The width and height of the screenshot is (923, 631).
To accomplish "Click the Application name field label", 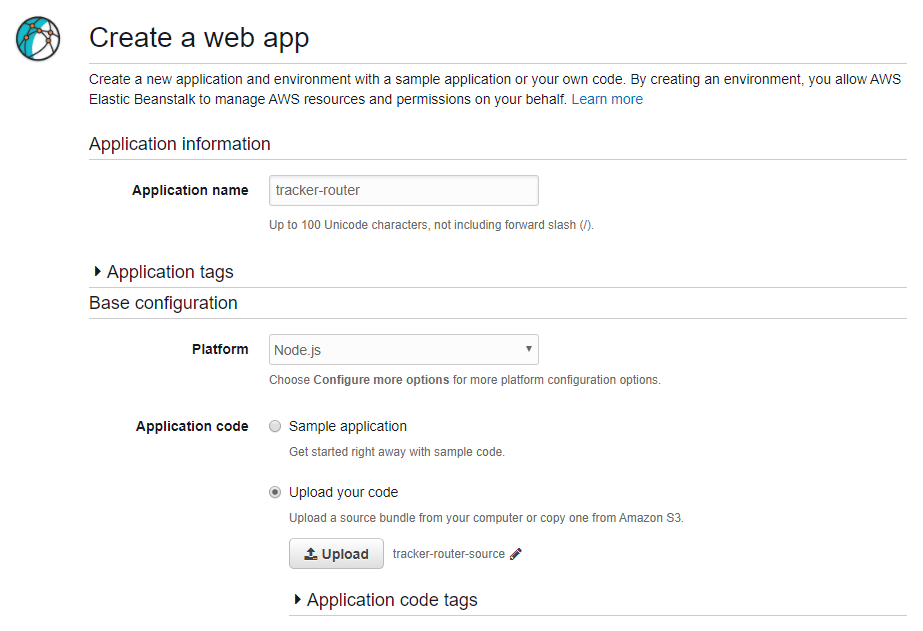I will point(190,190).
